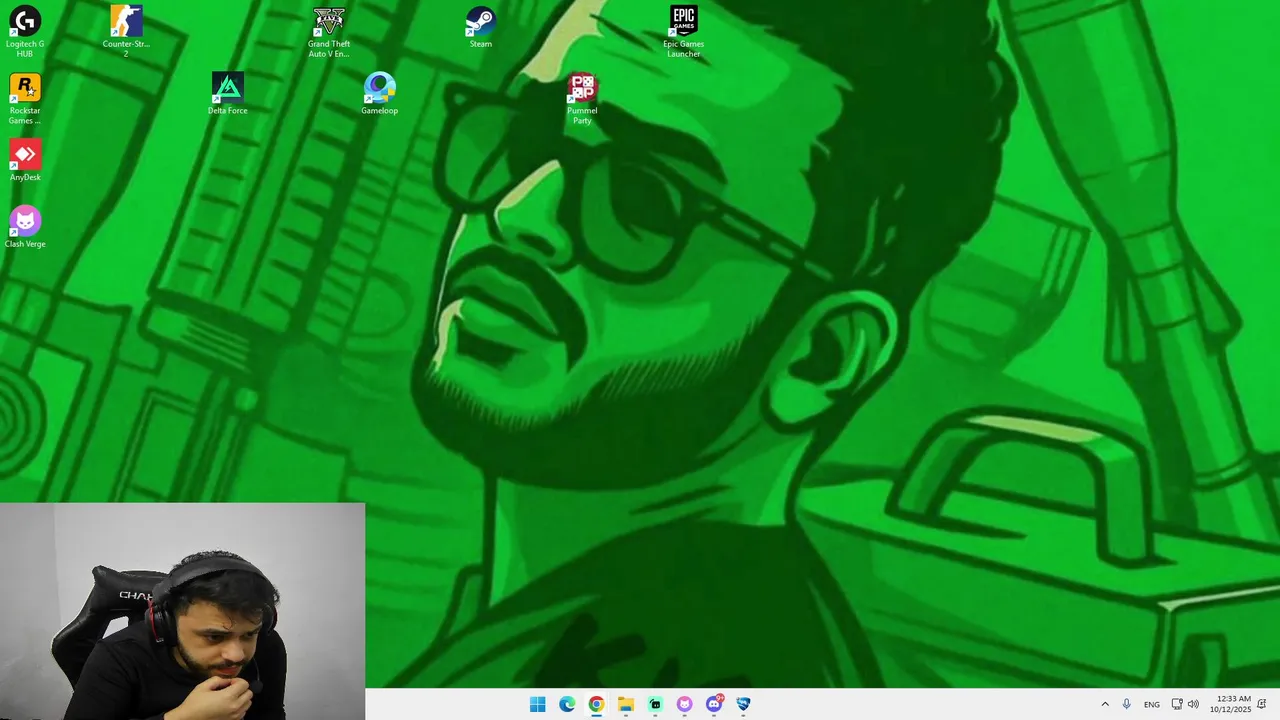This screenshot has height=720, width=1280.
Task: Click the webcam overlay video feed
Action: 182,611
